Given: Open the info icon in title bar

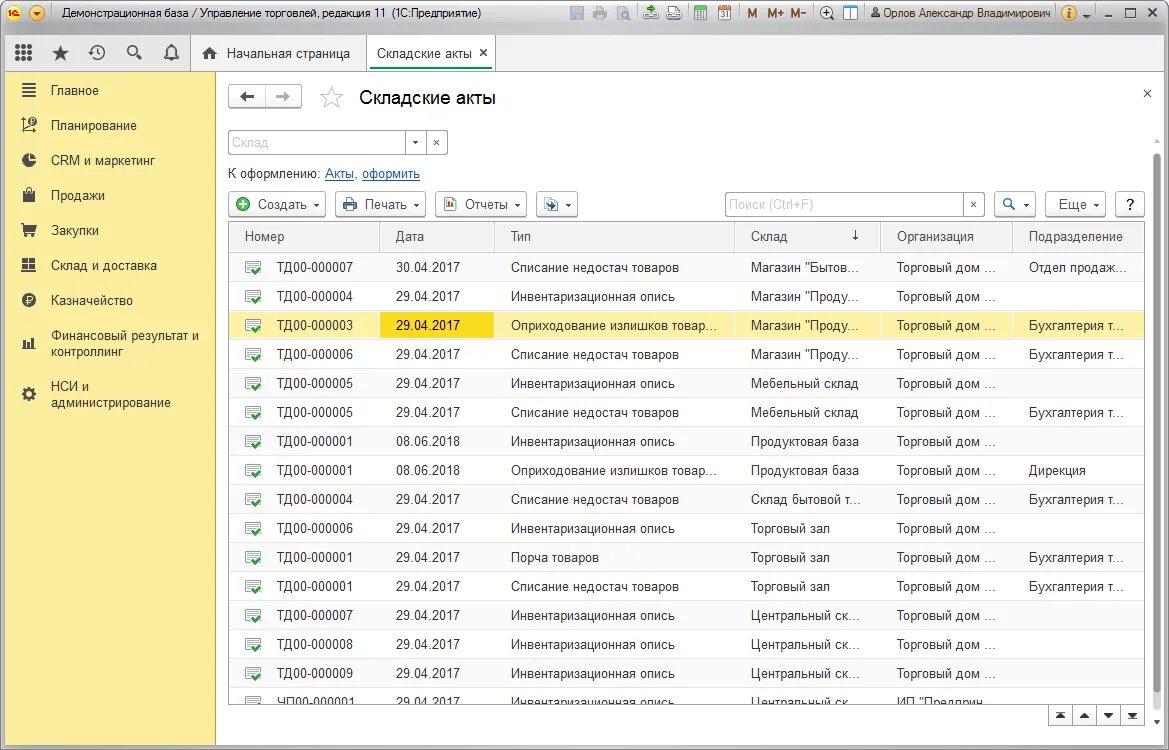Looking at the screenshot, I should click(1068, 13).
